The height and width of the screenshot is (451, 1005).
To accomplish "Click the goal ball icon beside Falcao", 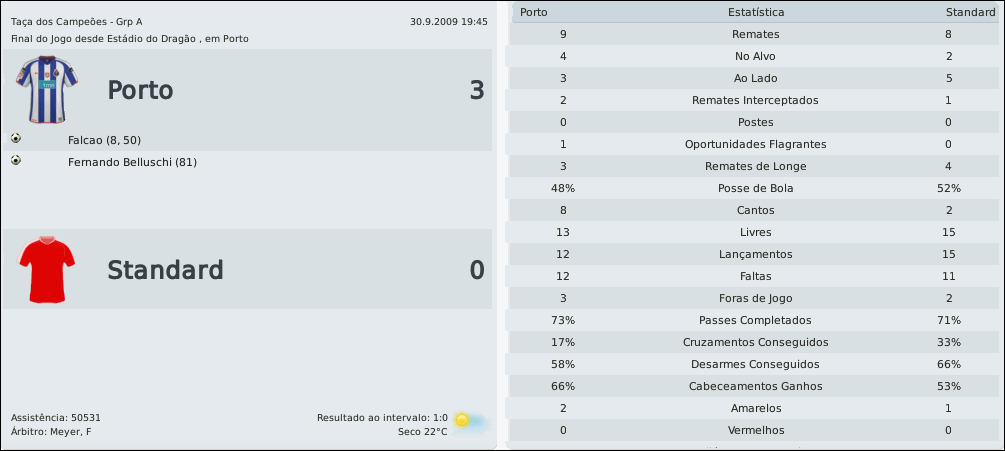I will click(x=16, y=139).
